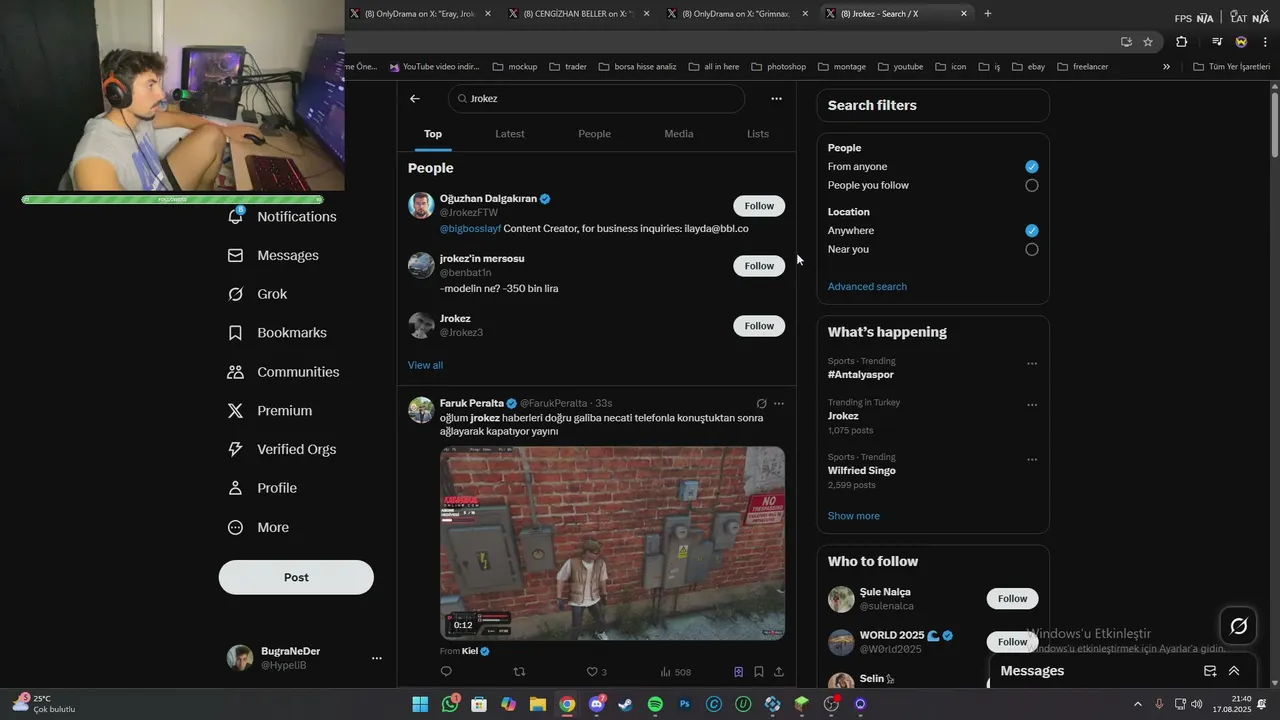This screenshot has height=720, width=1280.
Task: Follow Şule Nalça
Action: [x=1012, y=599]
